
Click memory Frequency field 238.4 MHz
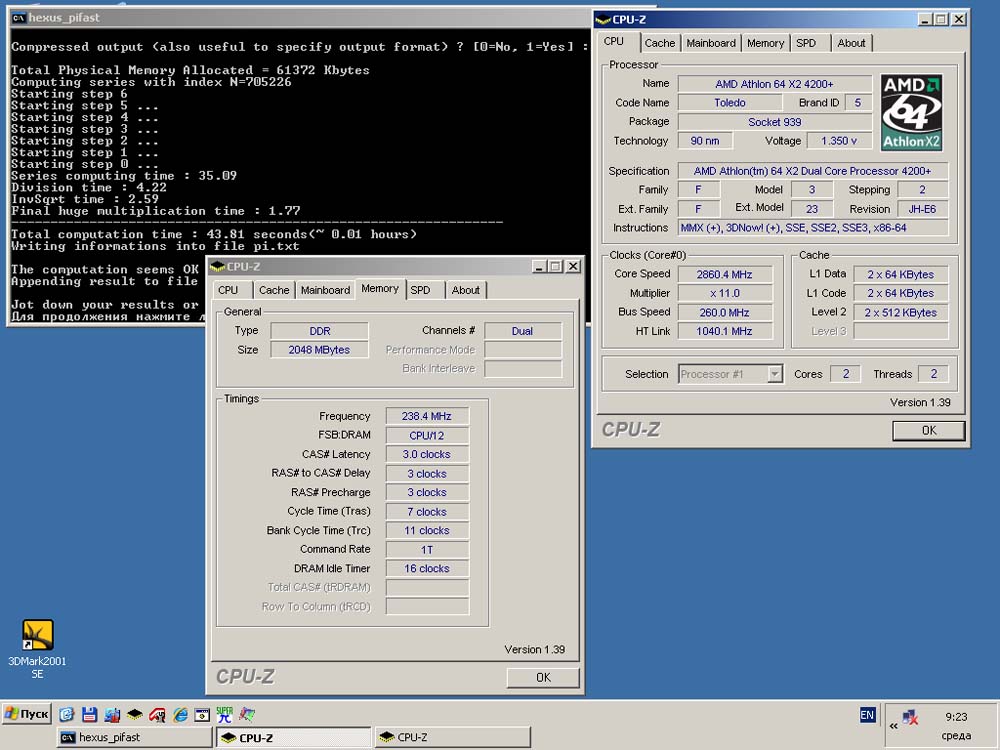[427, 416]
